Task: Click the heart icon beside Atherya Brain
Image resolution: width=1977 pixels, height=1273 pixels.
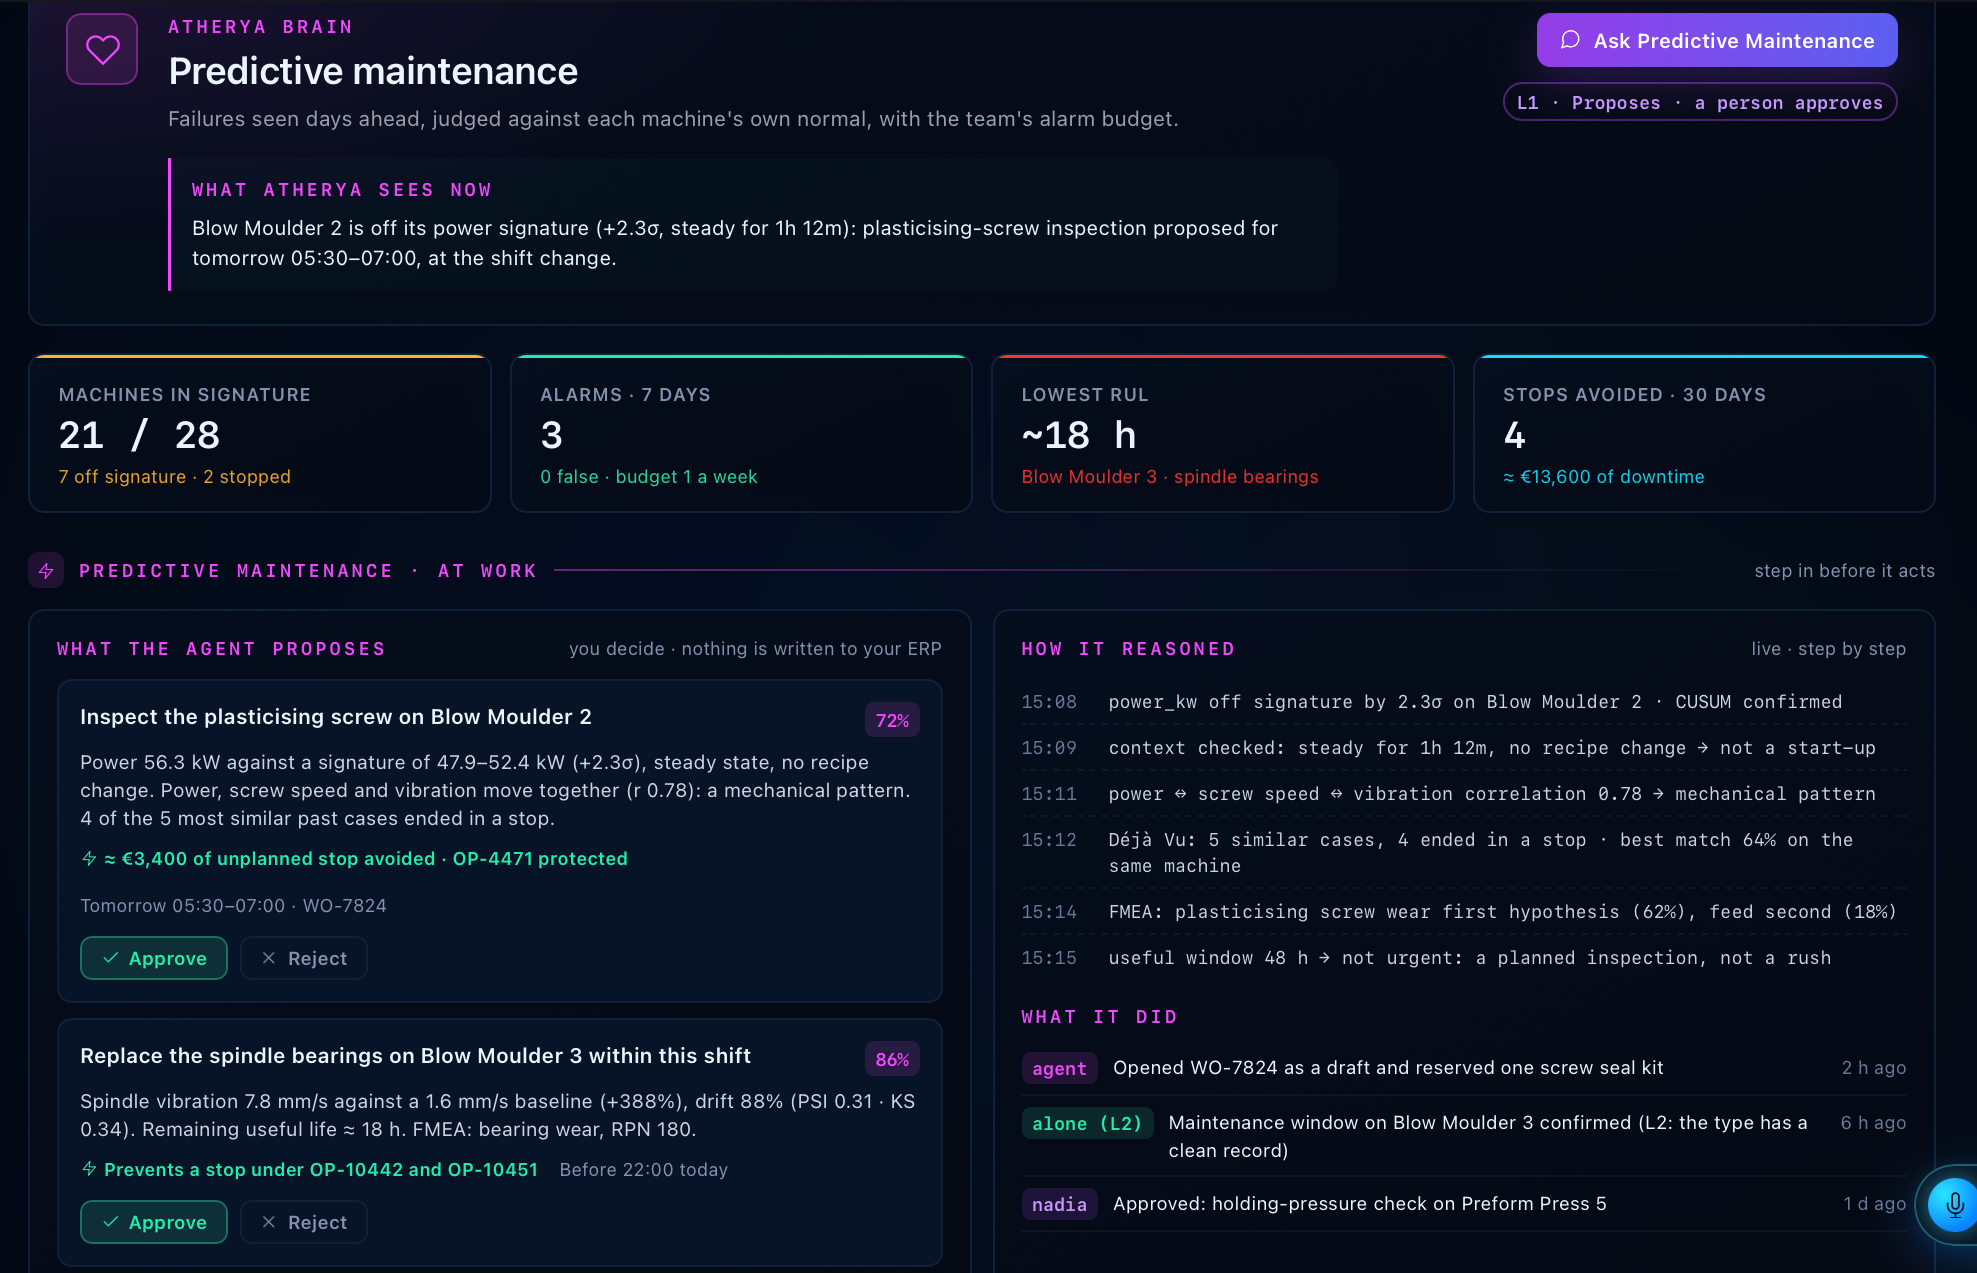Action: point(102,49)
